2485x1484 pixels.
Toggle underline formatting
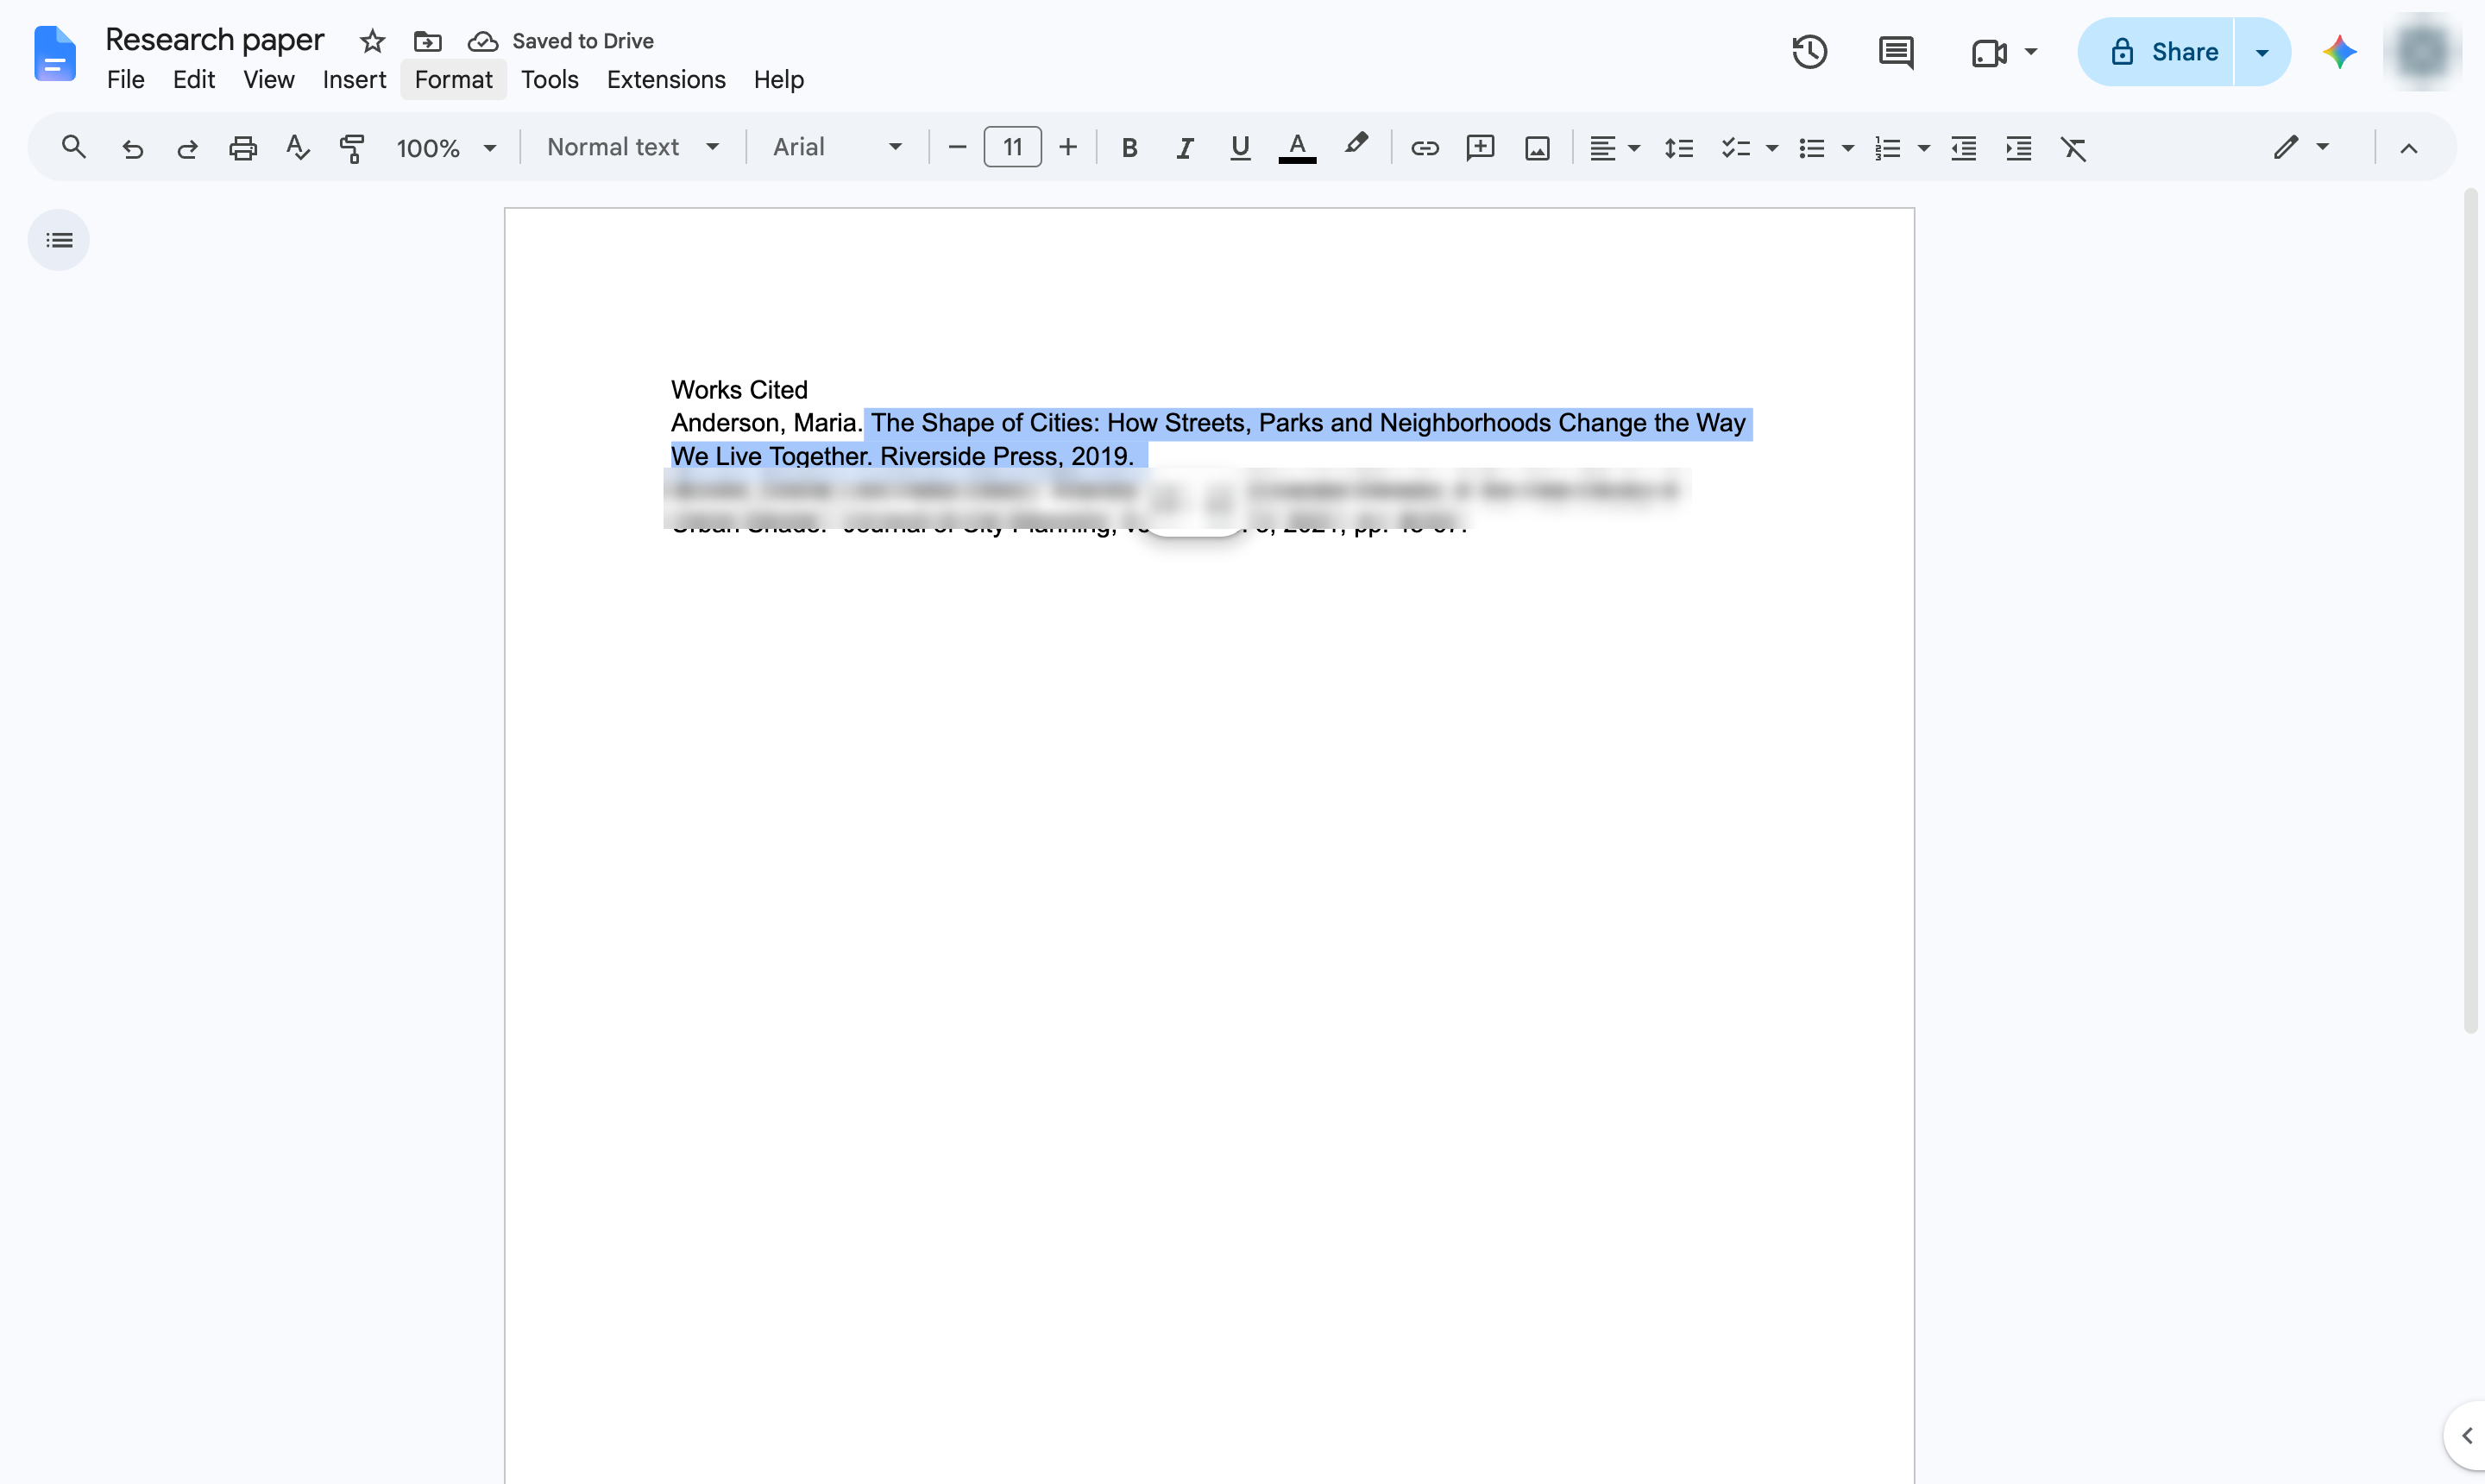[x=1240, y=148]
